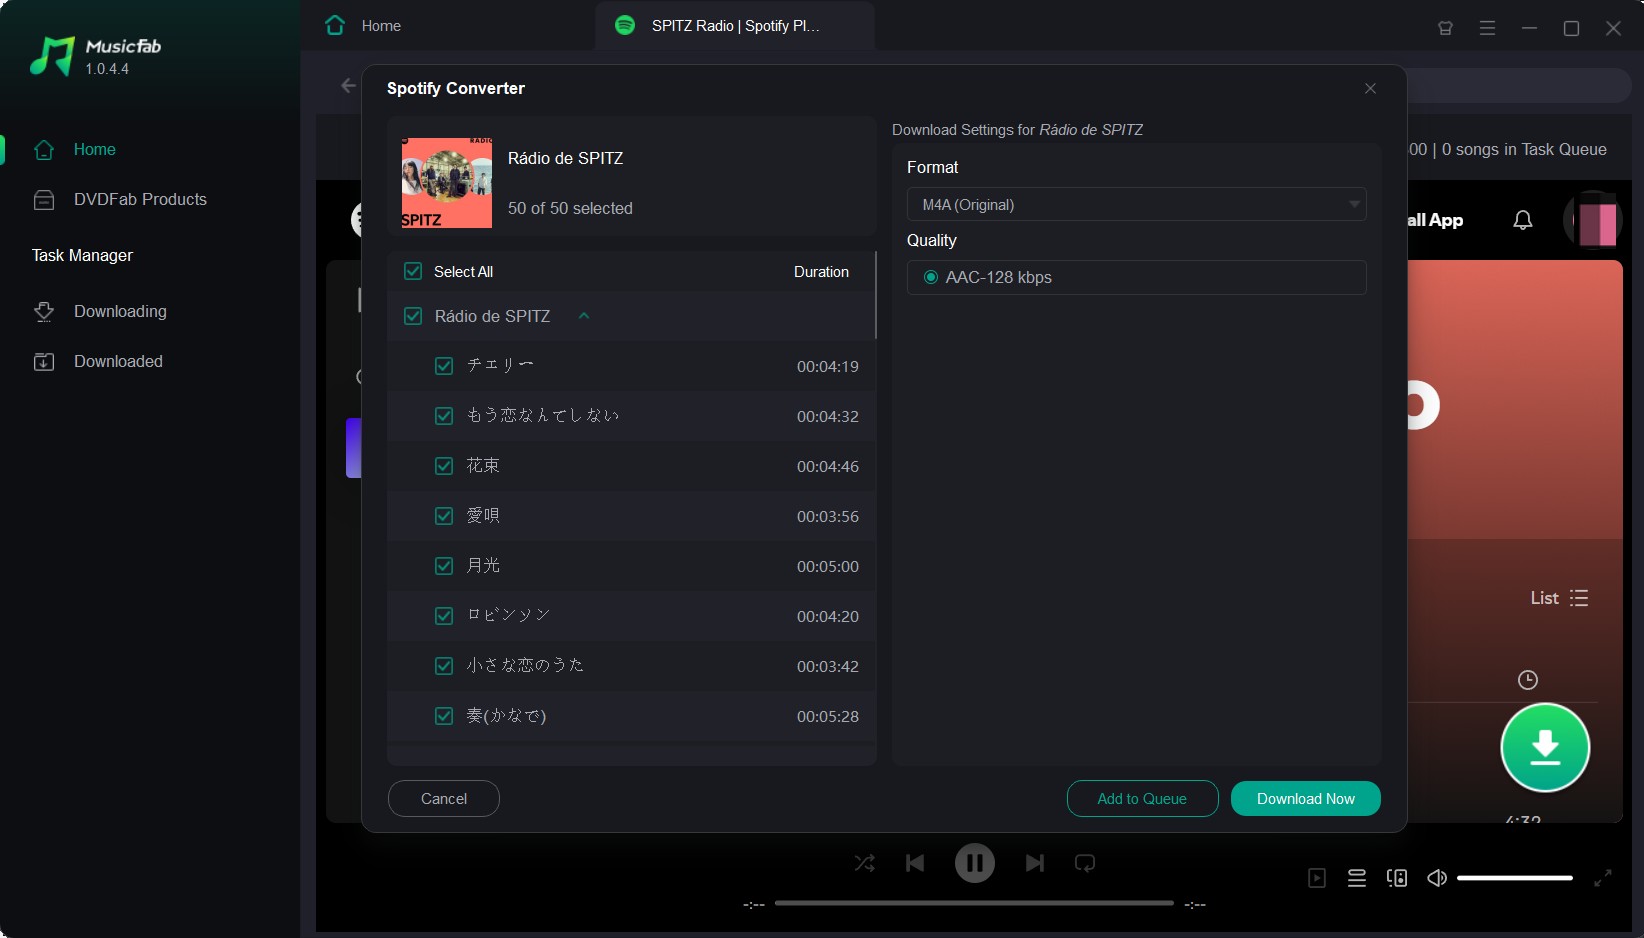This screenshot has height=938, width=1644.
Task: Go back with the arrow button
Action: coord(348,86)
